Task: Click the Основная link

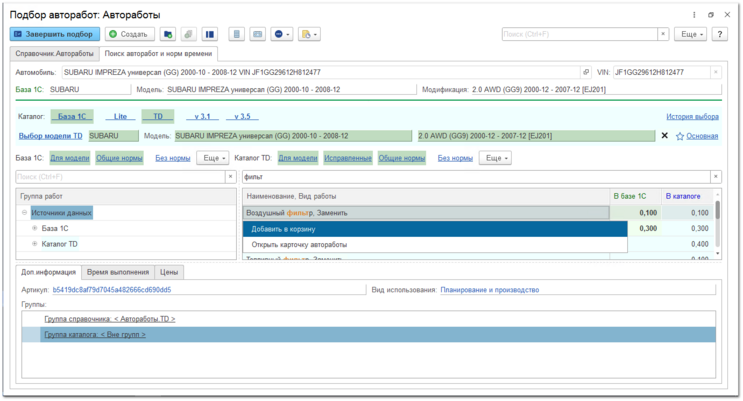Action: tap(702, 136)
